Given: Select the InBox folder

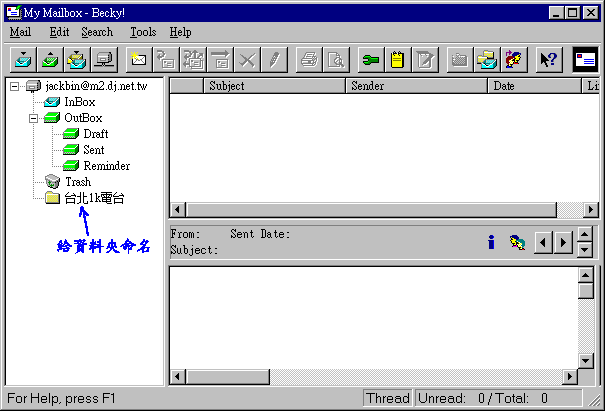Looking at the screenshot, I should (79, 102).
